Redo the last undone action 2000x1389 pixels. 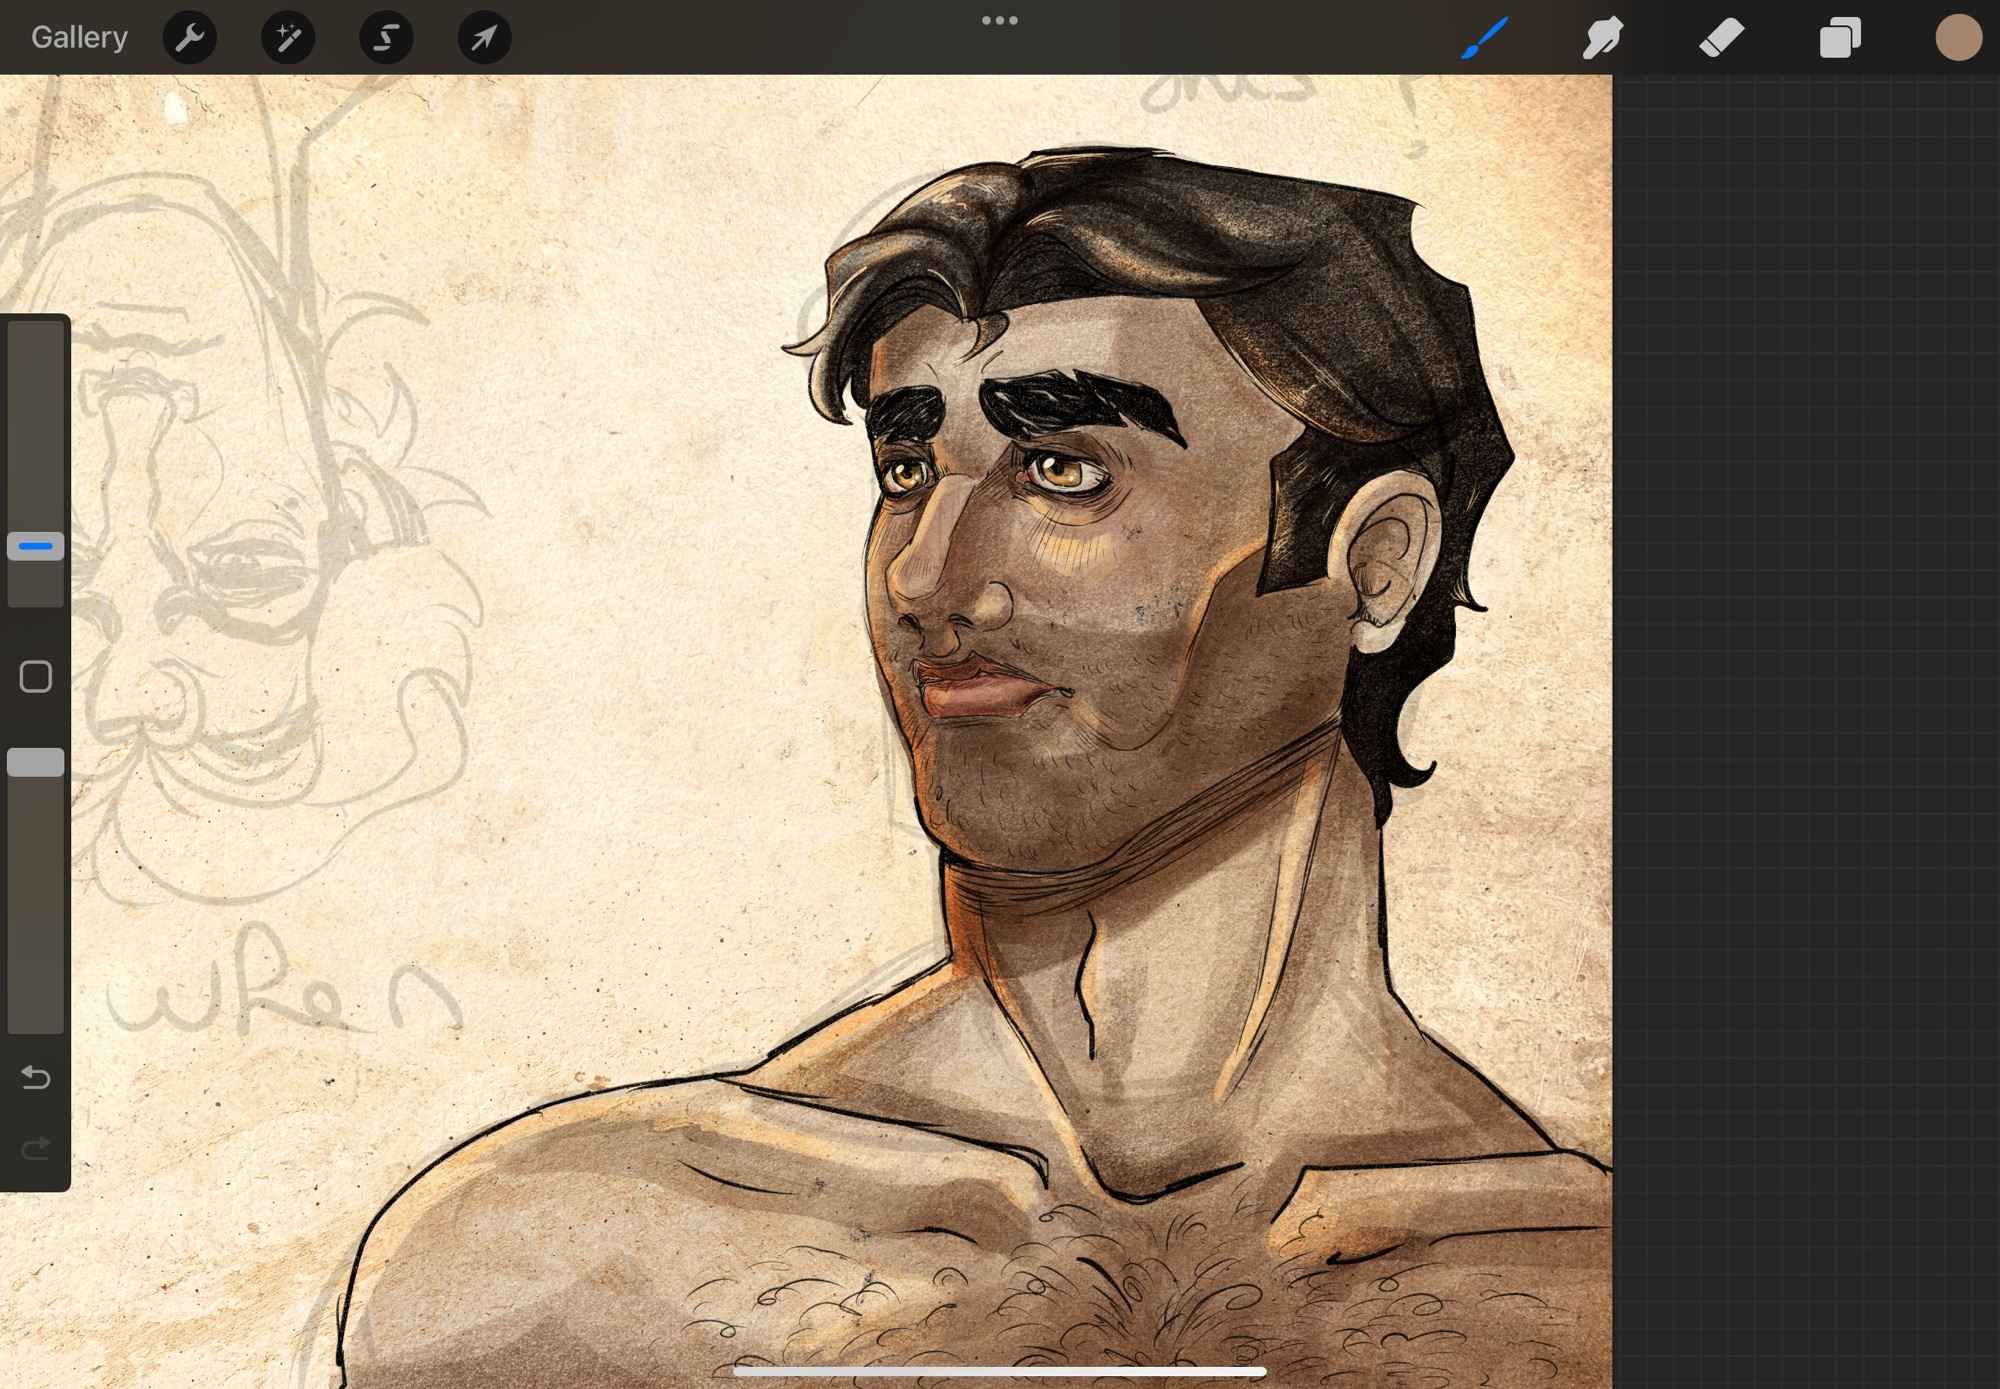(36, 1148)
